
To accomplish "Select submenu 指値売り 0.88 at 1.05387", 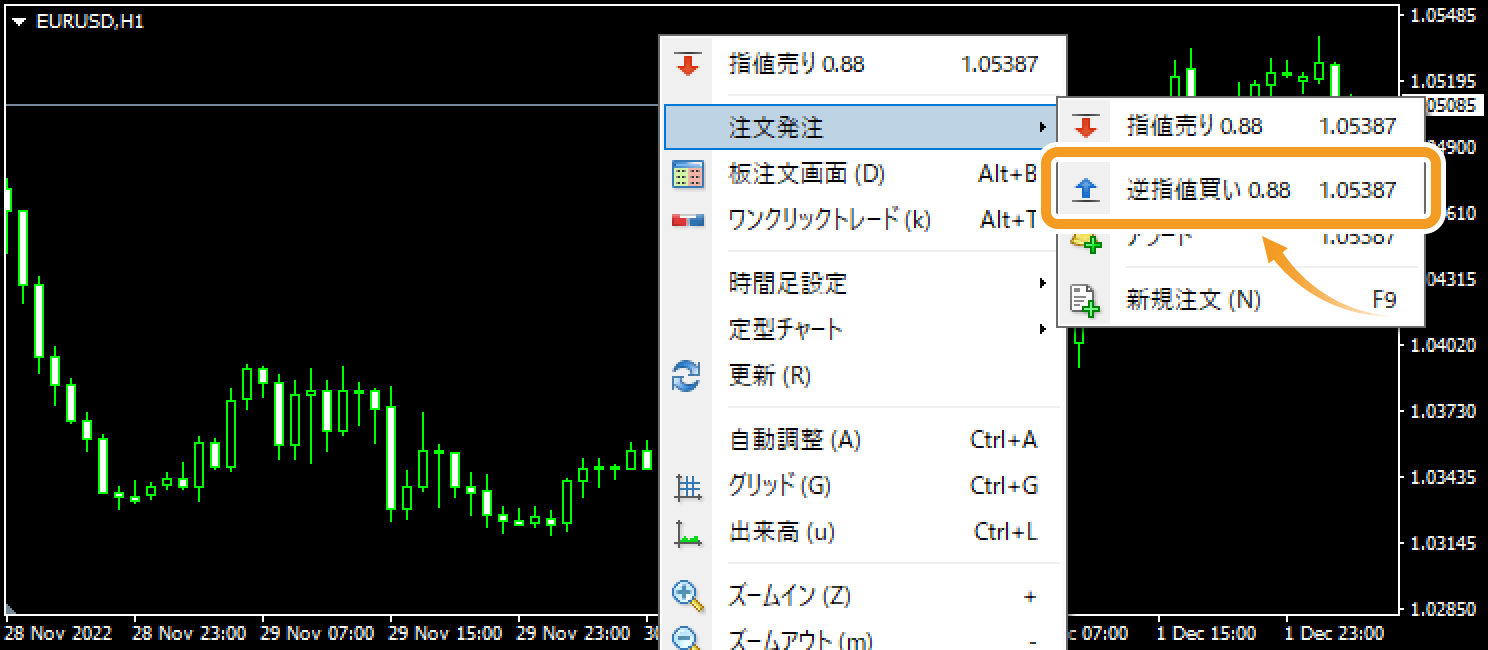I will coord(1241,127).
